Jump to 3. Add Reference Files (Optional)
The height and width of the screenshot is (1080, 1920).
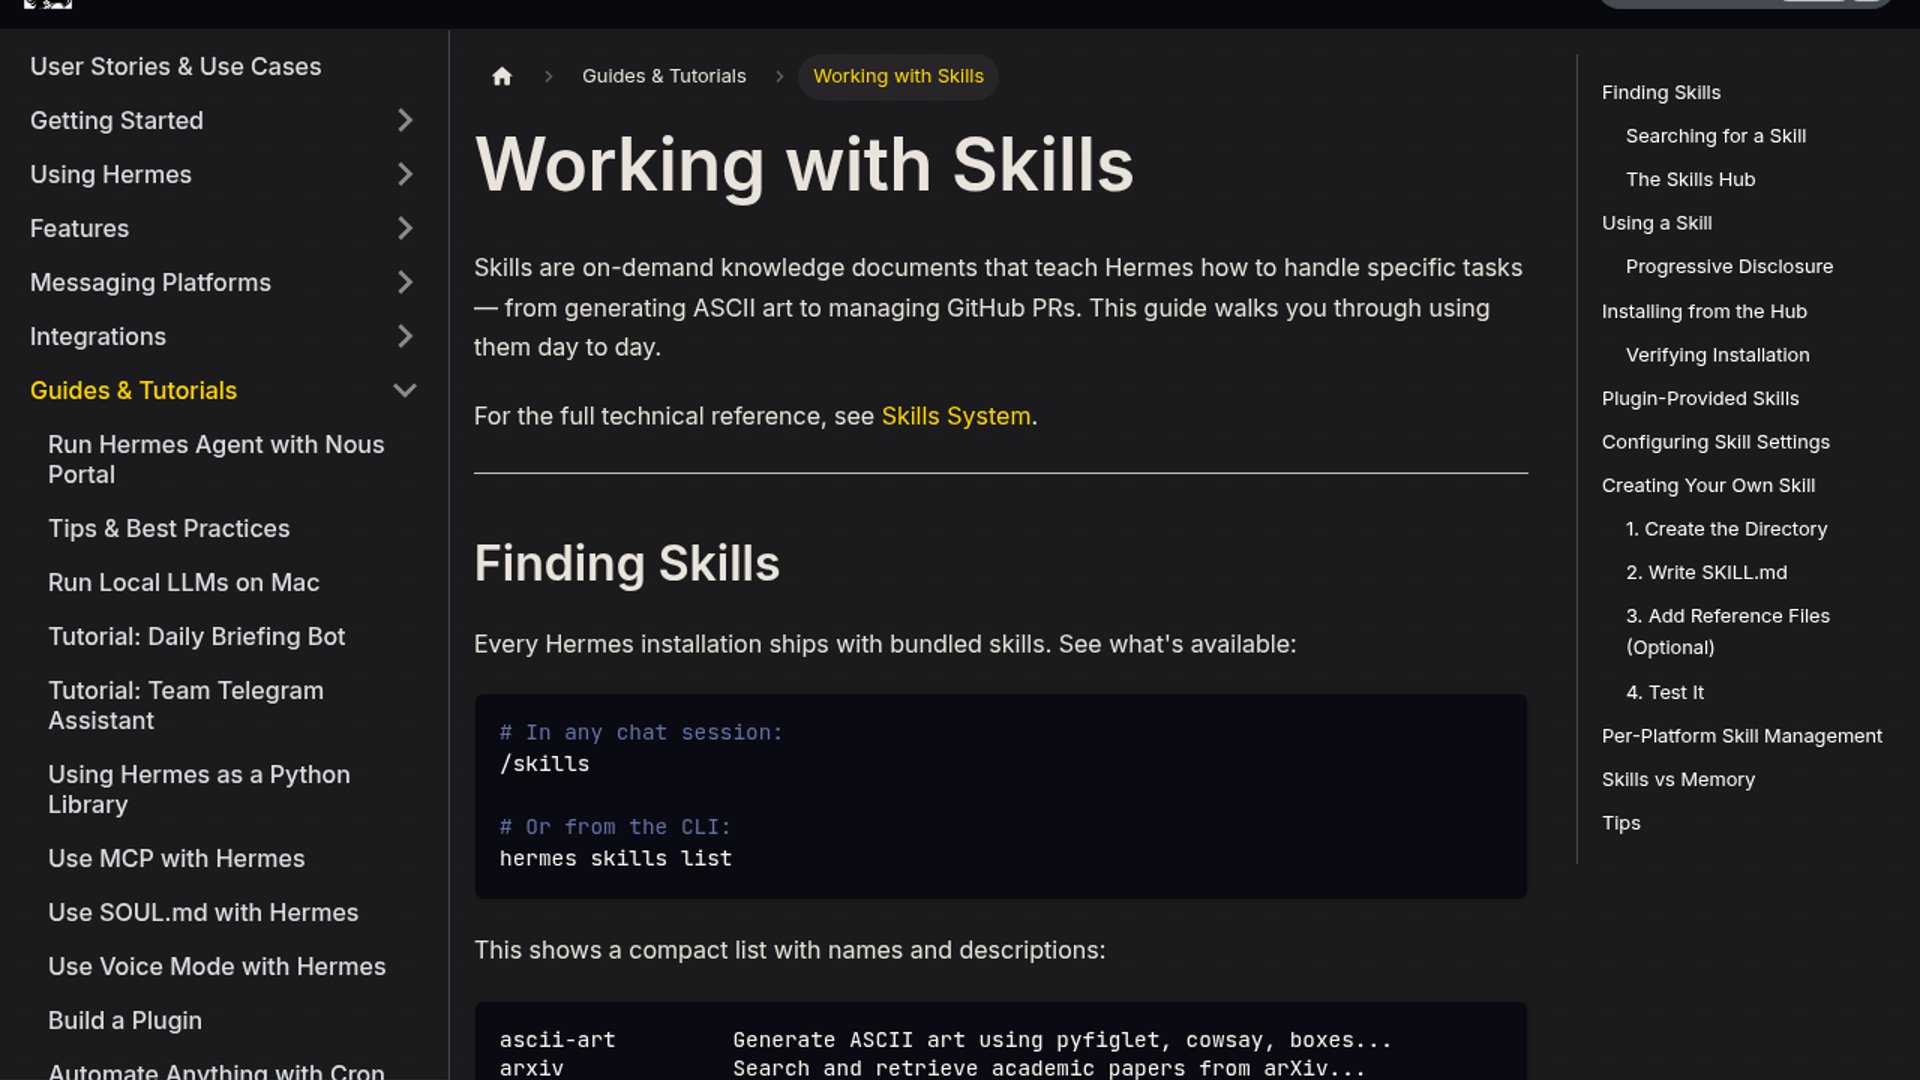pos(1728,632)
